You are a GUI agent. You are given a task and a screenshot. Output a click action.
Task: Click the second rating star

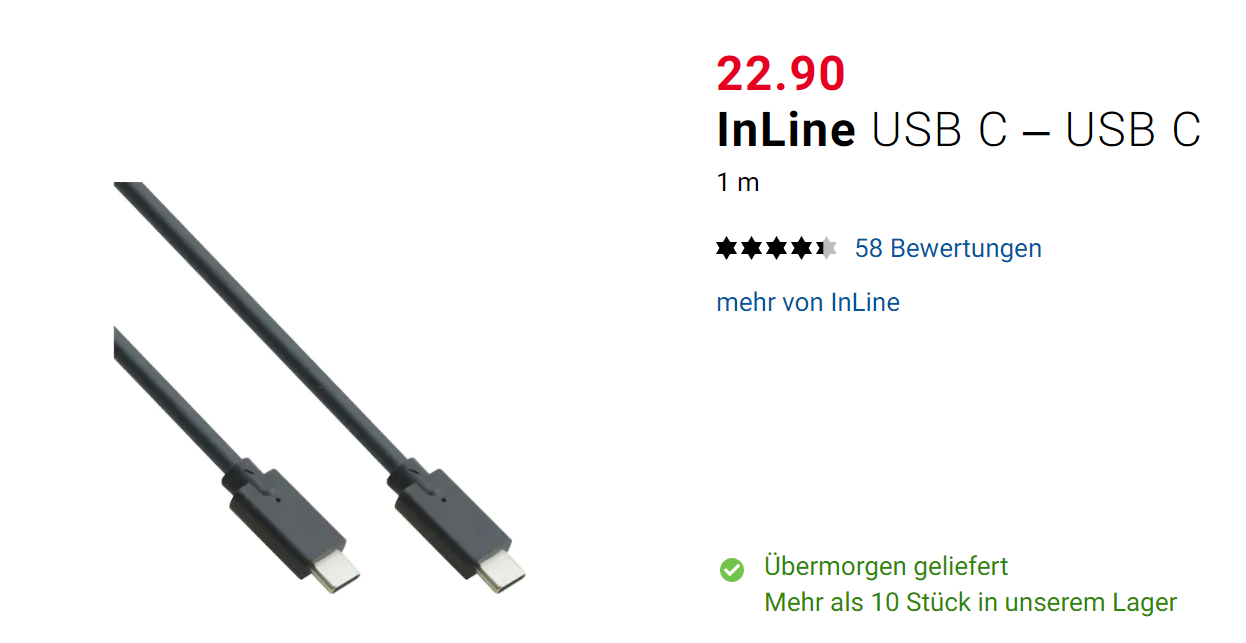tap(752, 248)
